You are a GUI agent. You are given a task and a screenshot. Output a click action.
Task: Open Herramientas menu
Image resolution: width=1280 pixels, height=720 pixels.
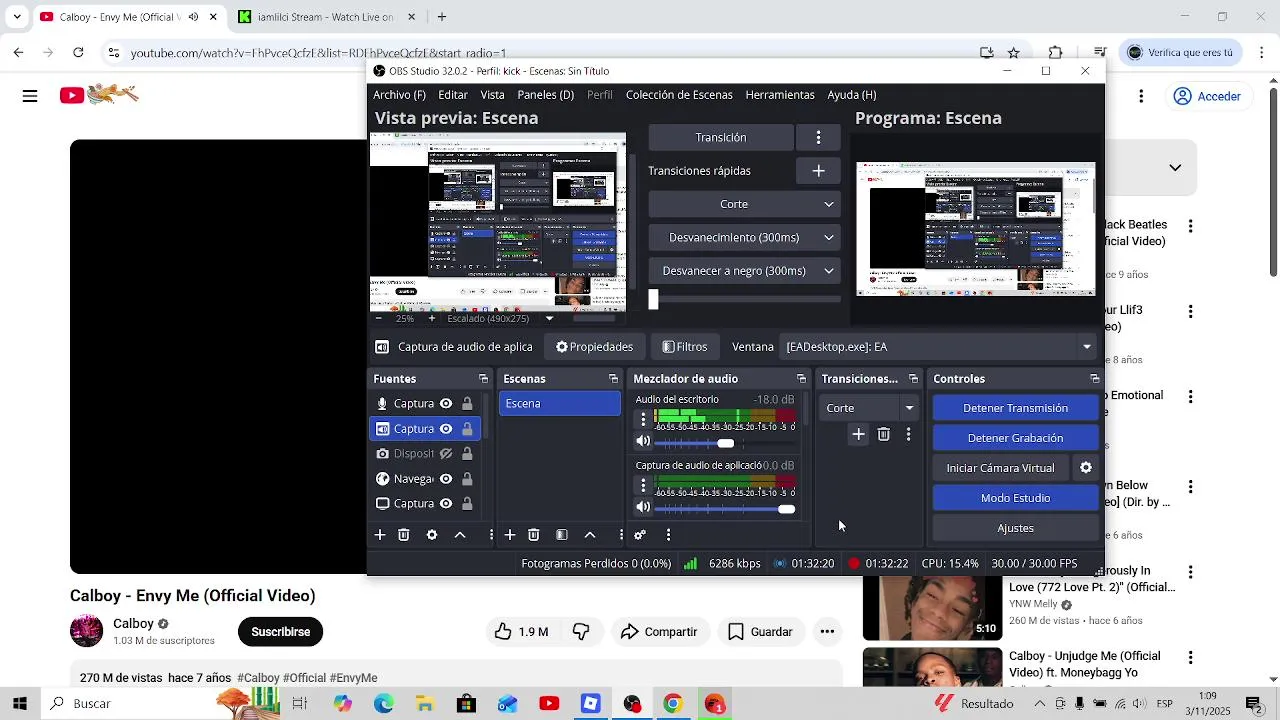point(780,95)
